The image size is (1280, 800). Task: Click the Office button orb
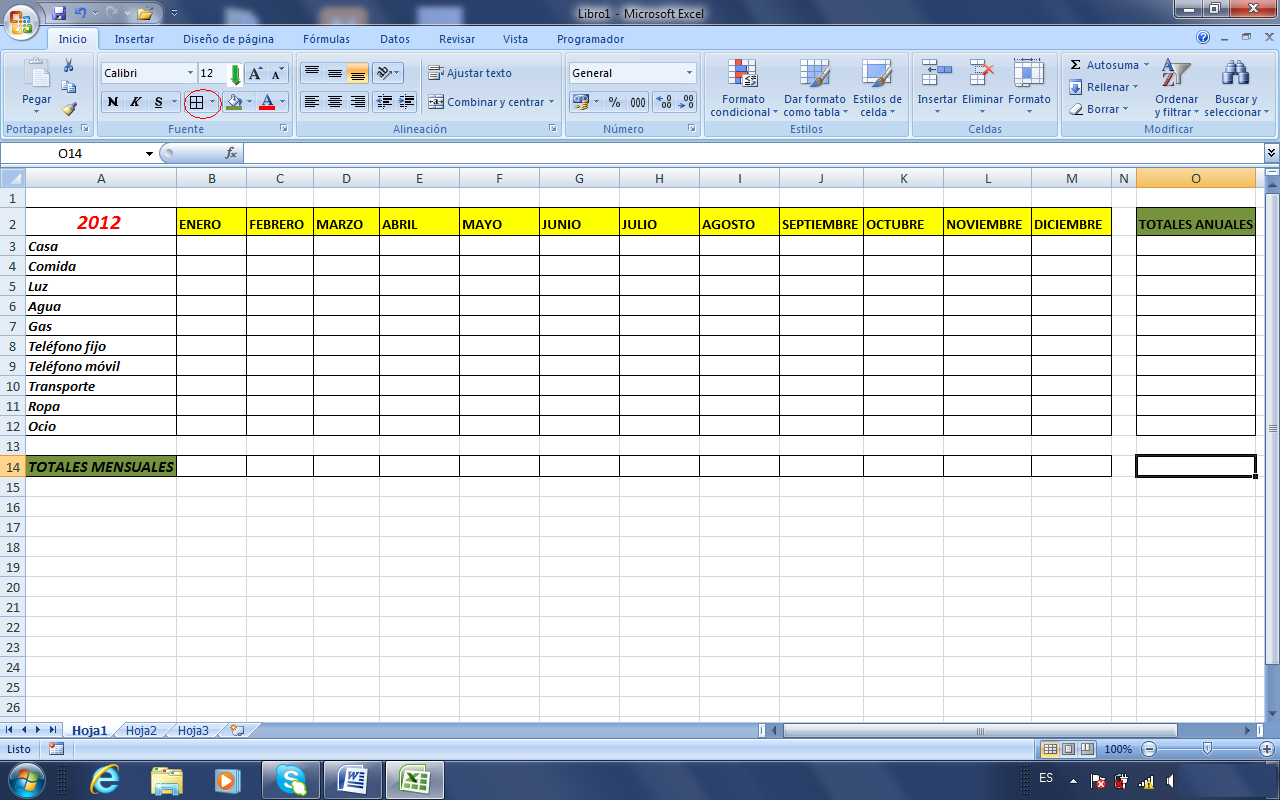pos(20,20)
